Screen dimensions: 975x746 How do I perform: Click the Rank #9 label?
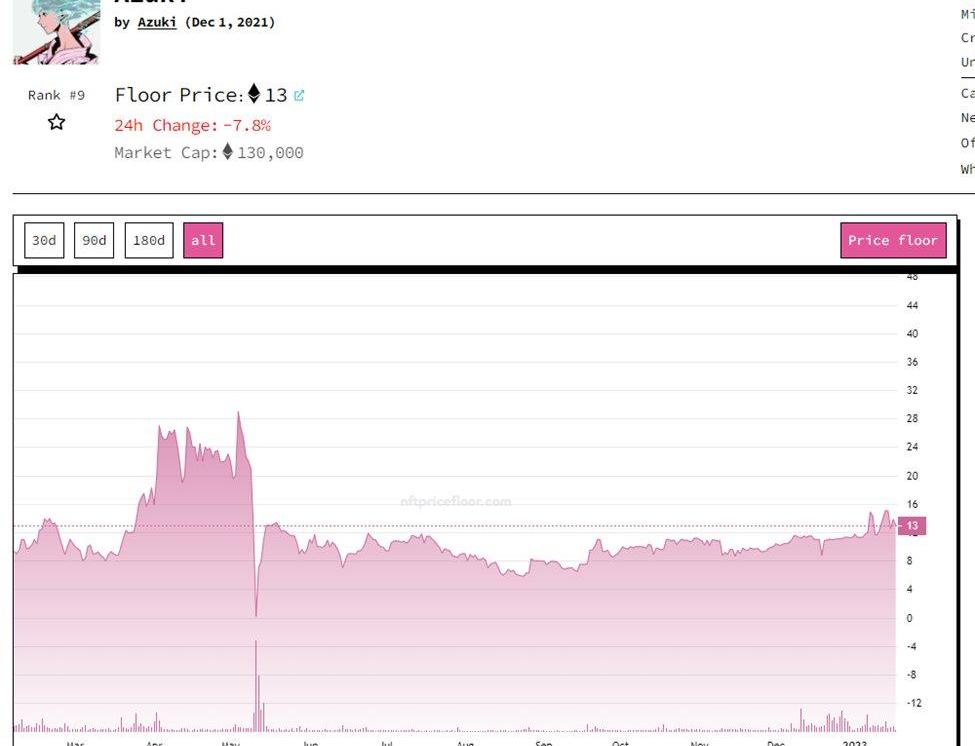56,95
